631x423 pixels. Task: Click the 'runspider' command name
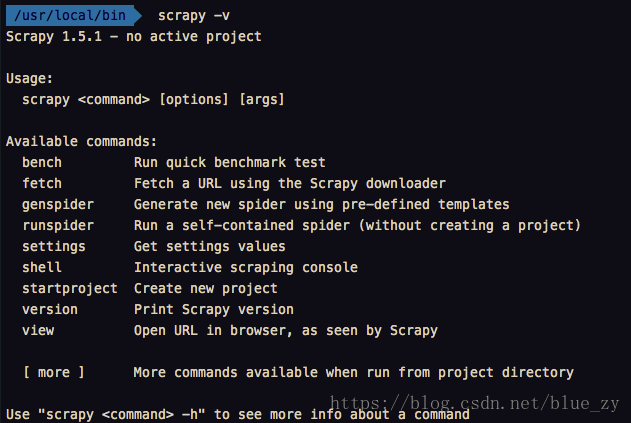[x=58, y=225]
